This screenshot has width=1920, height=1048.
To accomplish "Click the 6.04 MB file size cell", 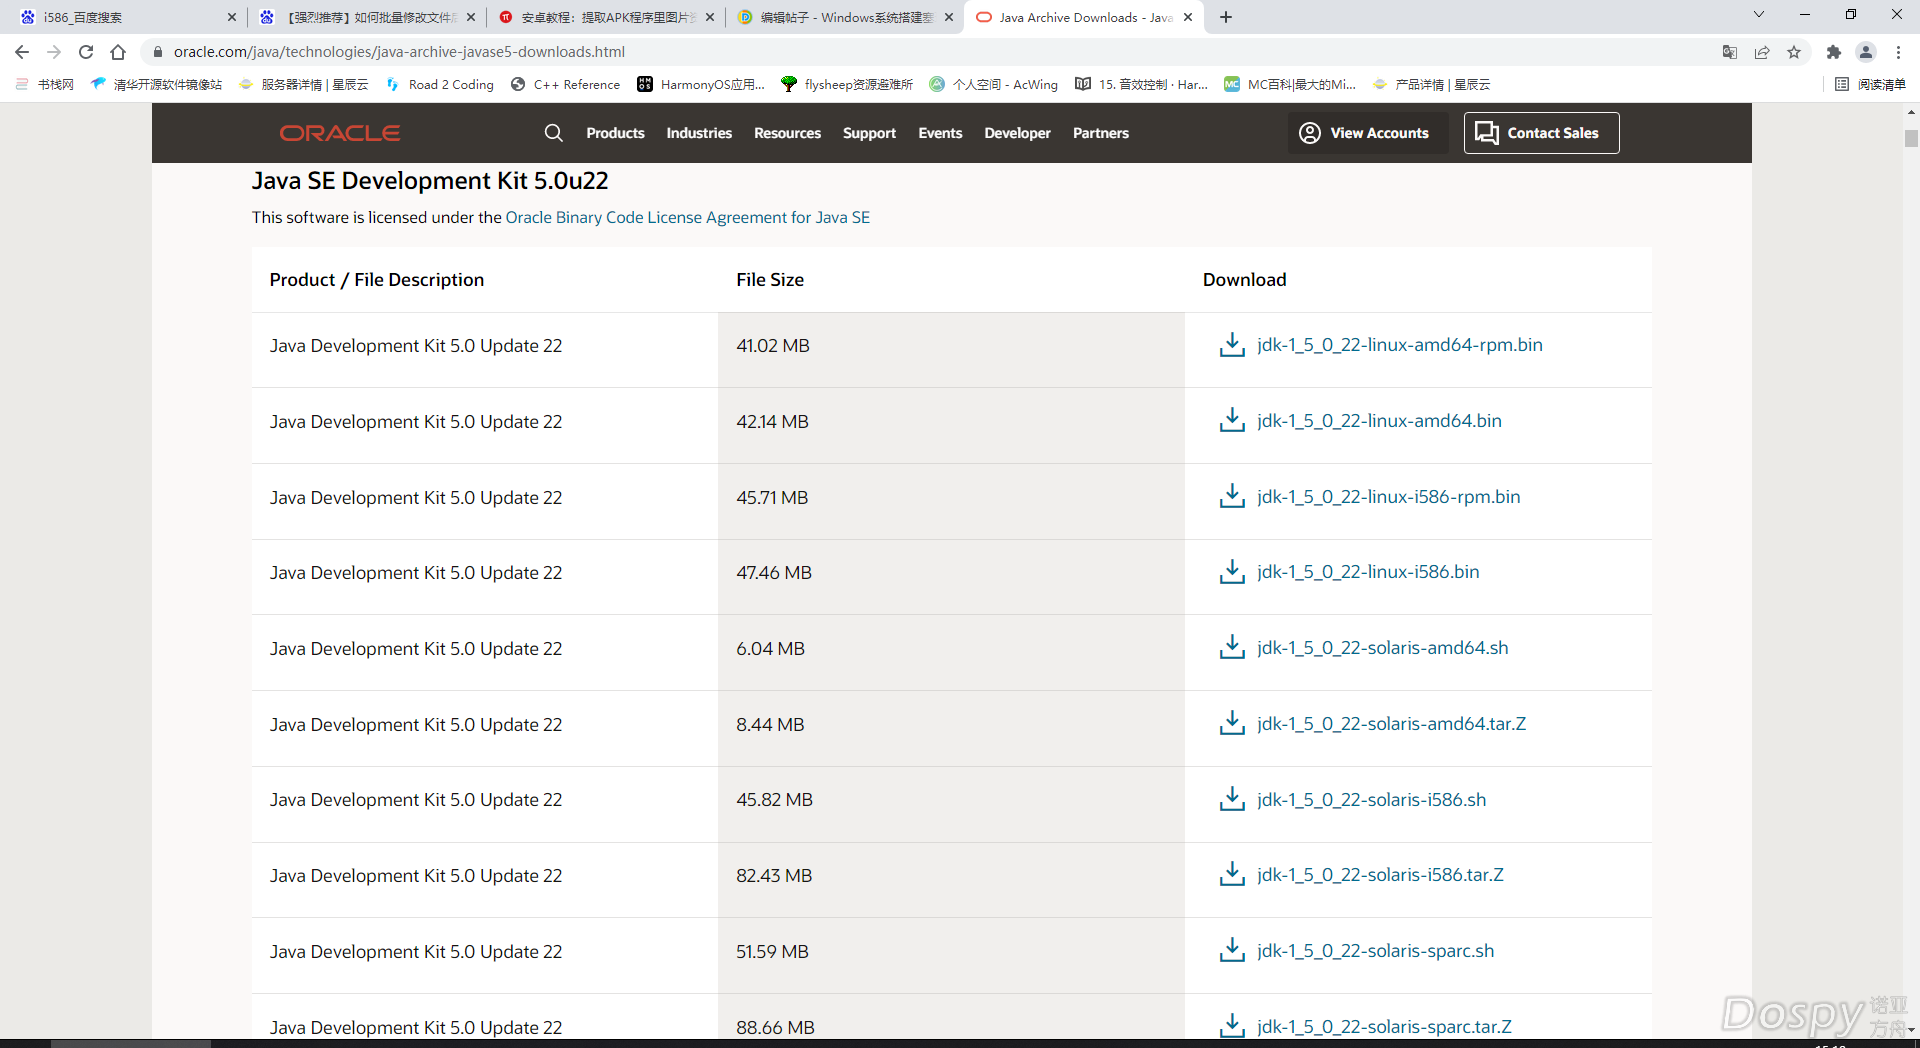I will point(951,653).
